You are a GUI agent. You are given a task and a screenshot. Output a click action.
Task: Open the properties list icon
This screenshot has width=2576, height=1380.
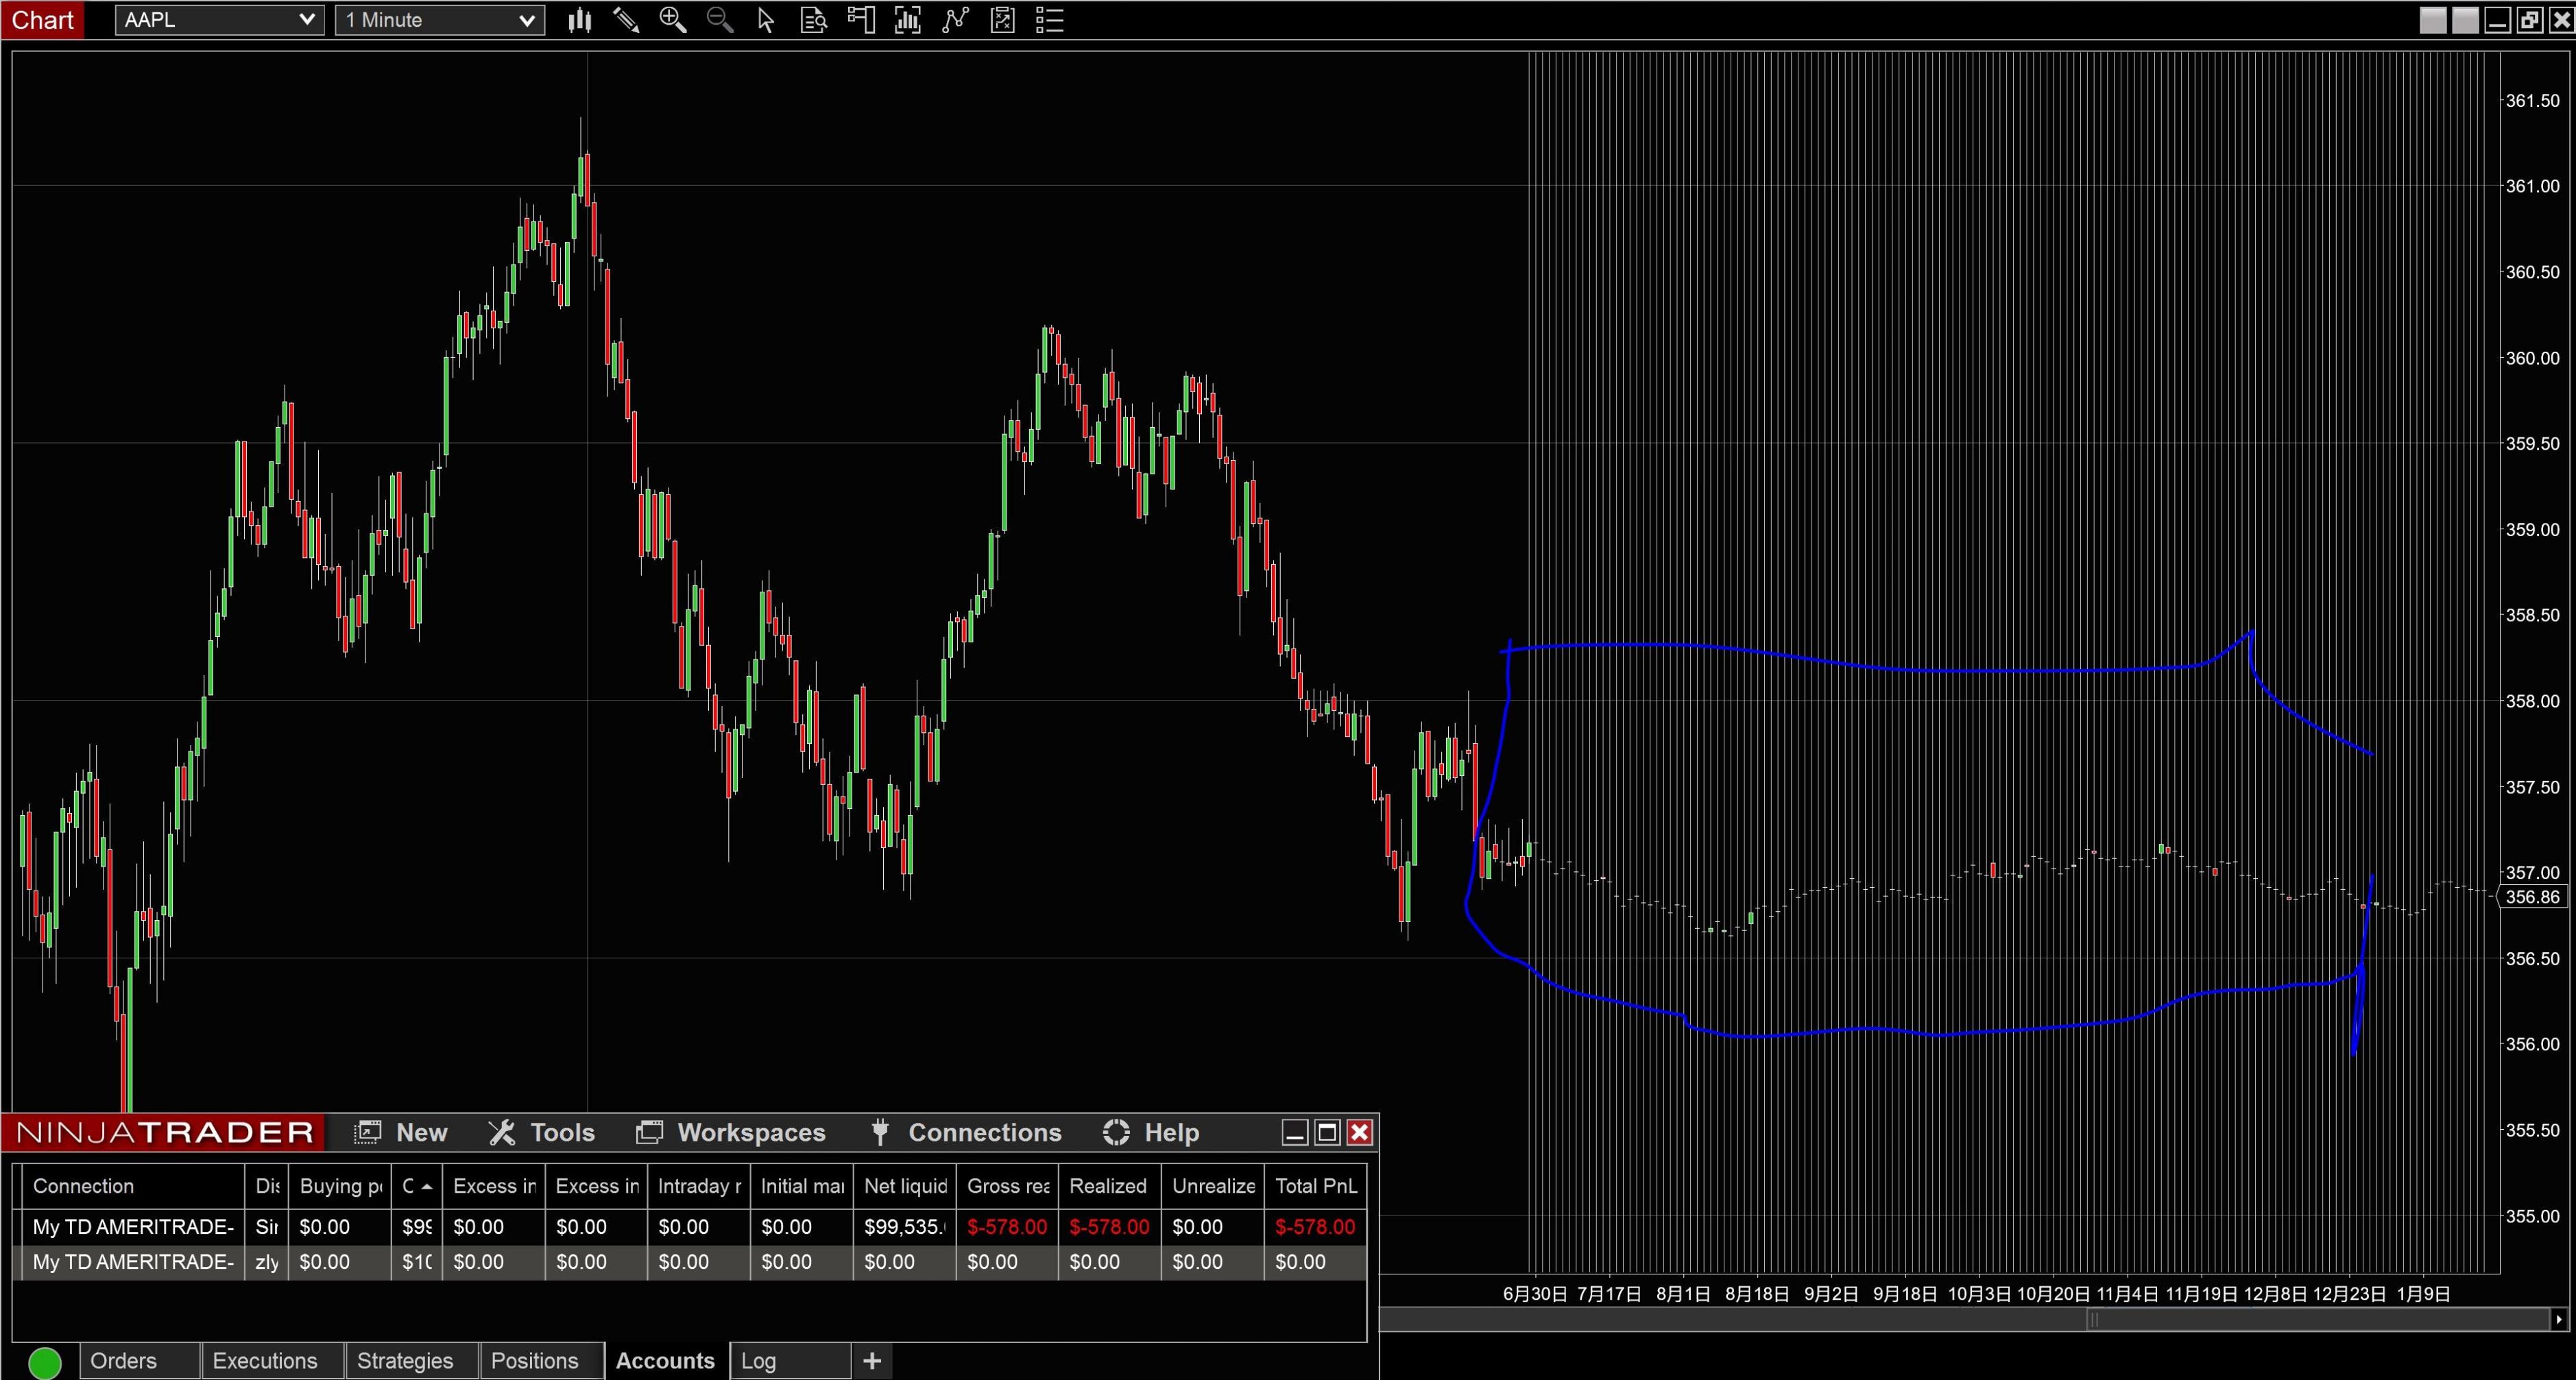click(1049, 20)
